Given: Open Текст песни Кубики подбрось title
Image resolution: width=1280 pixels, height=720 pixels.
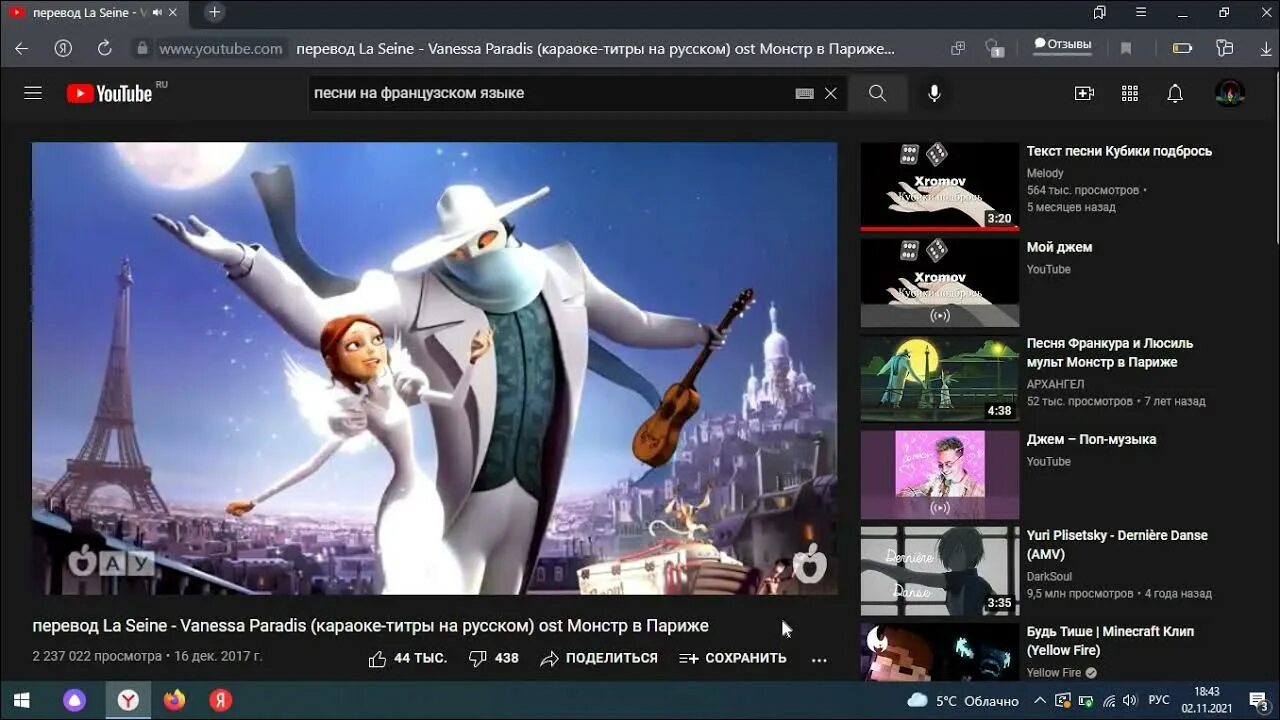Looking at the screenshot, I should [1119, 151].
